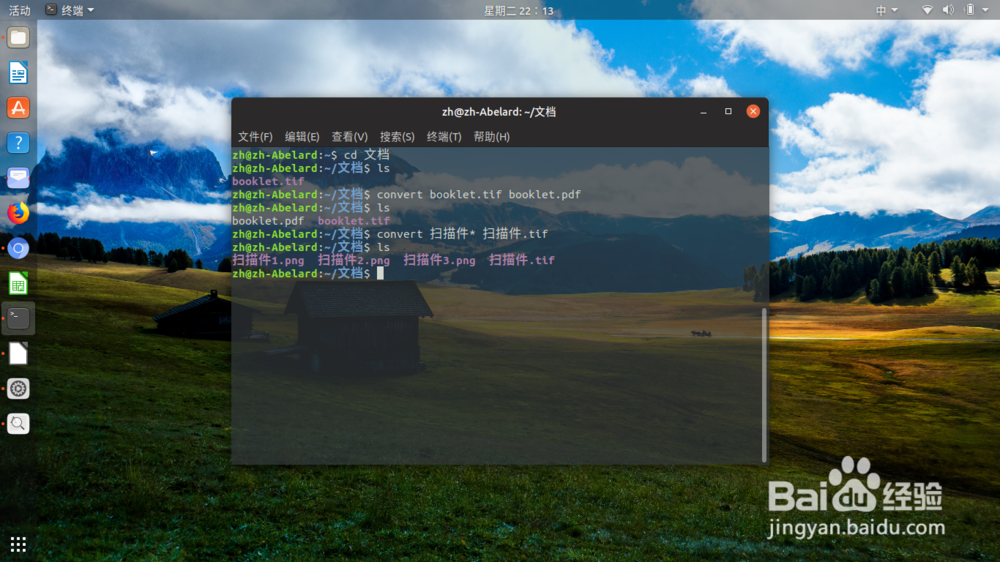Open the 编辑(E) menu

coord(302,137)
